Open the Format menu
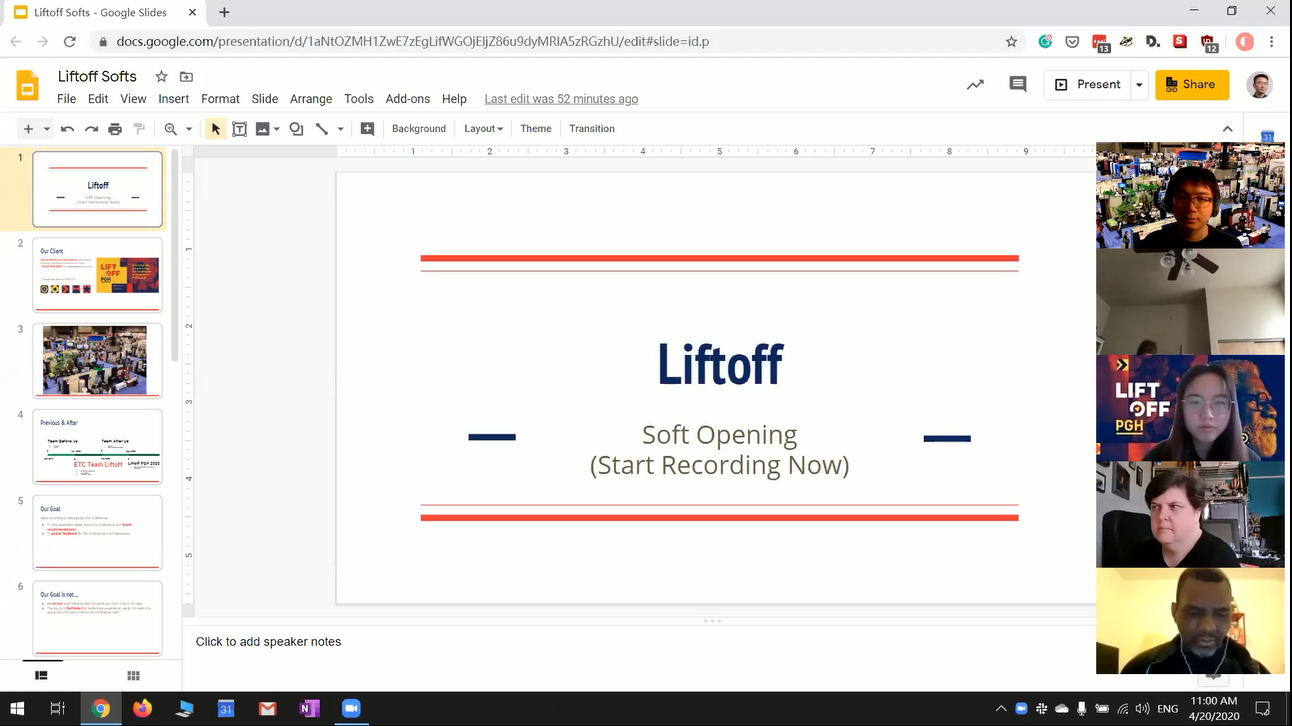Image resolution: width=1292 pixels, height=726 pixels. click(220, 99)
